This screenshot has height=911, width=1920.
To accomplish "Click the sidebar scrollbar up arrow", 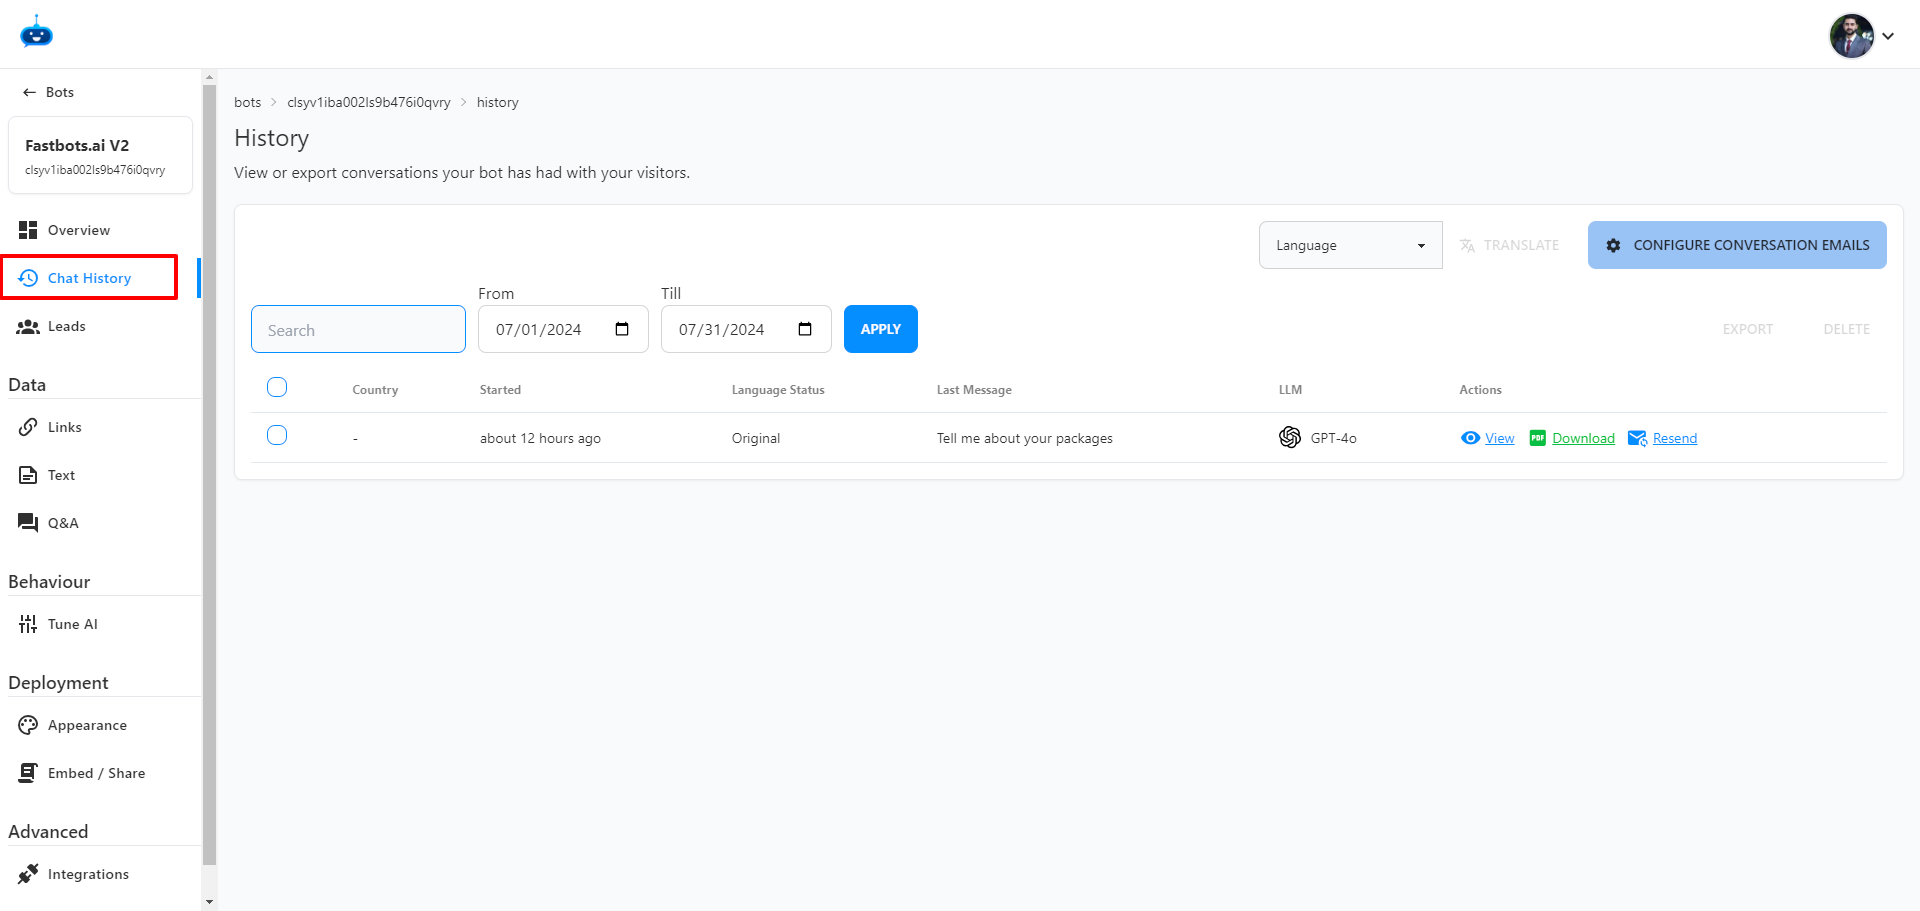I will [209, 77].
